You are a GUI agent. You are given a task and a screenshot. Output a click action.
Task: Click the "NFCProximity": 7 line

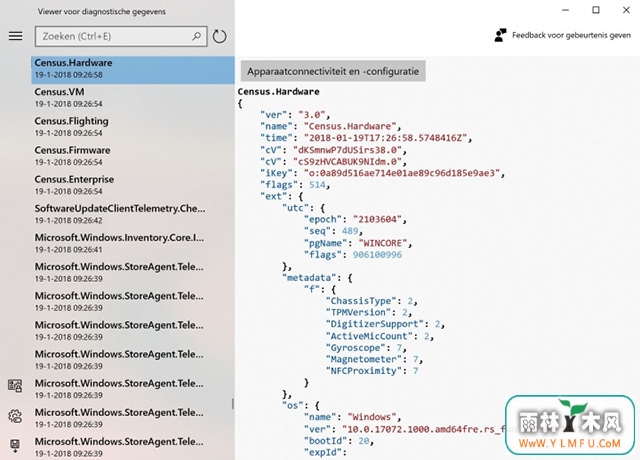(372, 371)
